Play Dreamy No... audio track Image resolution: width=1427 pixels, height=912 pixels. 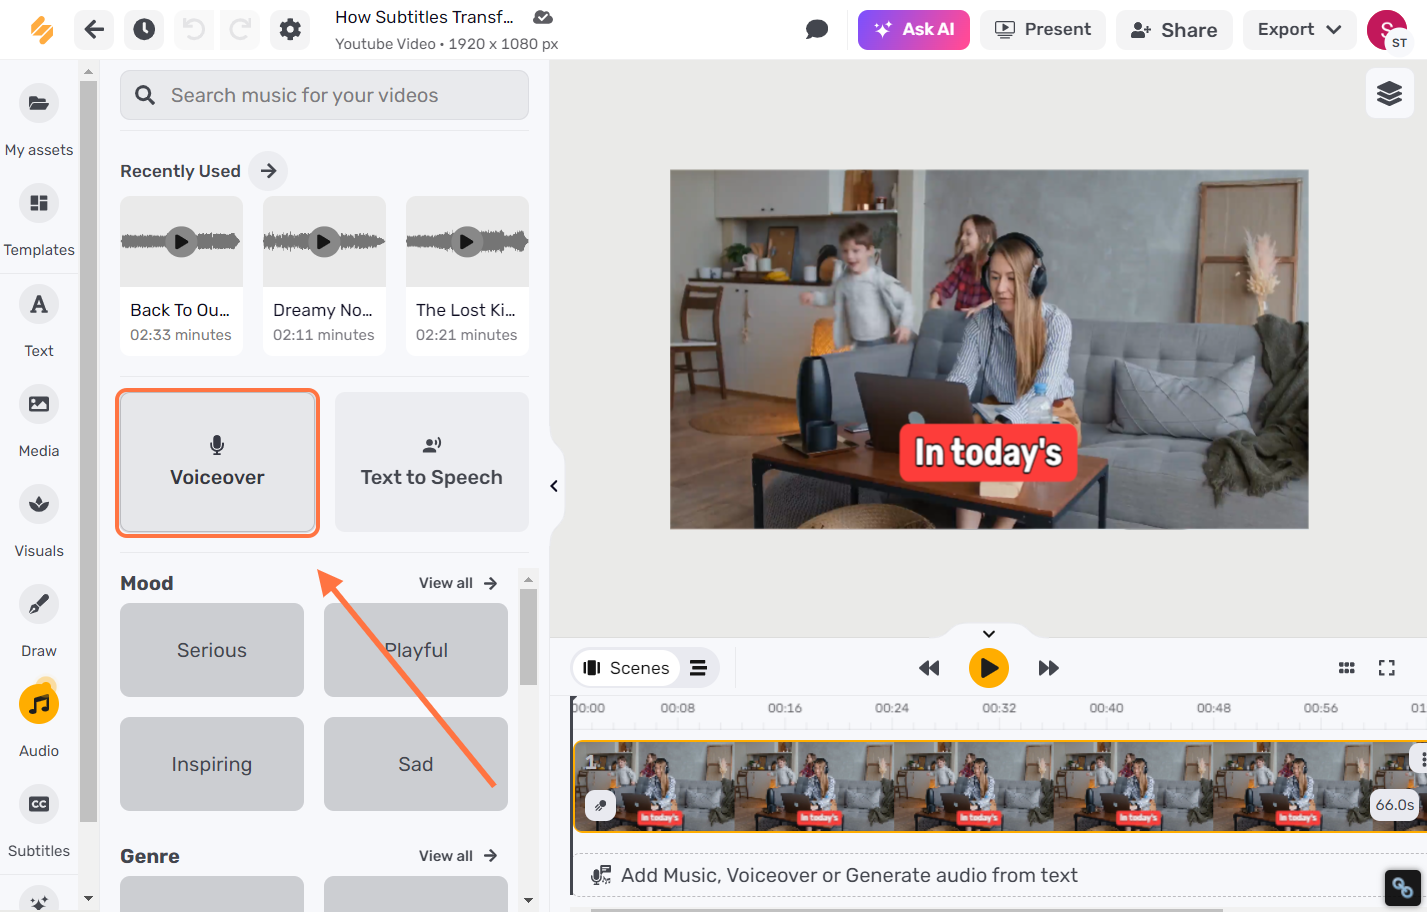(324, 241)
